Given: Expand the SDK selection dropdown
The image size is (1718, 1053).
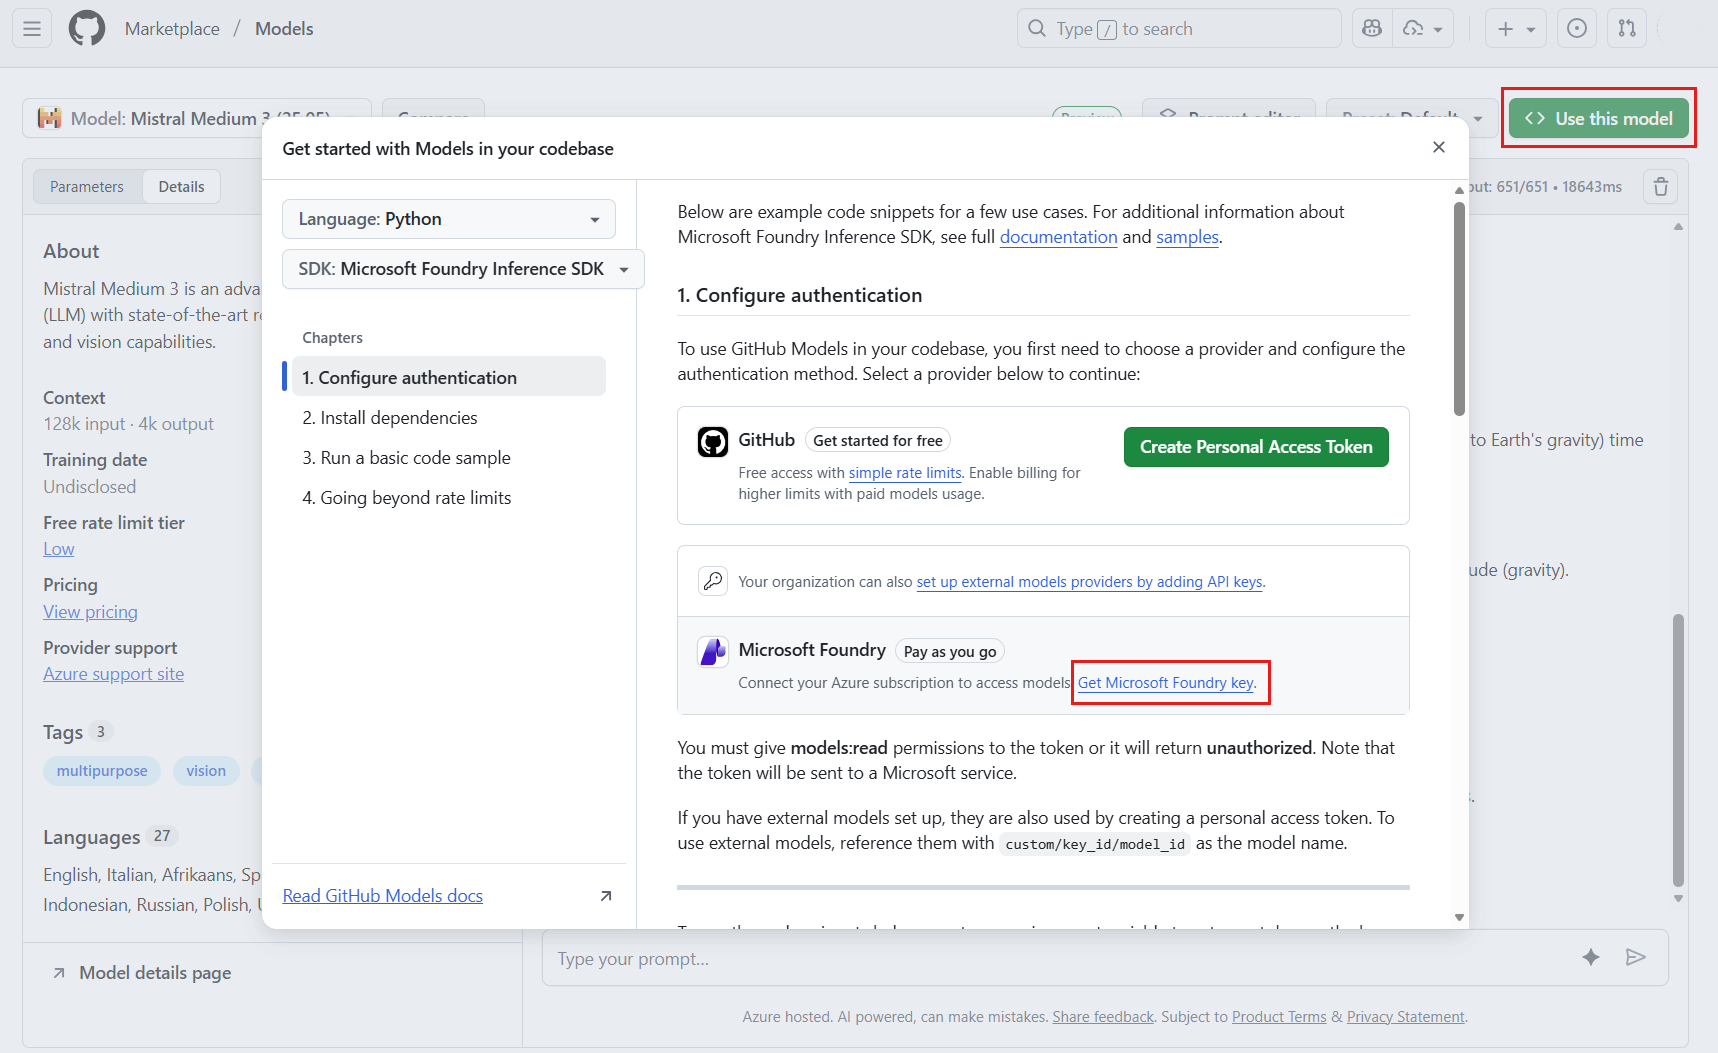Looking at the screenshot, I should click(463, 269).
